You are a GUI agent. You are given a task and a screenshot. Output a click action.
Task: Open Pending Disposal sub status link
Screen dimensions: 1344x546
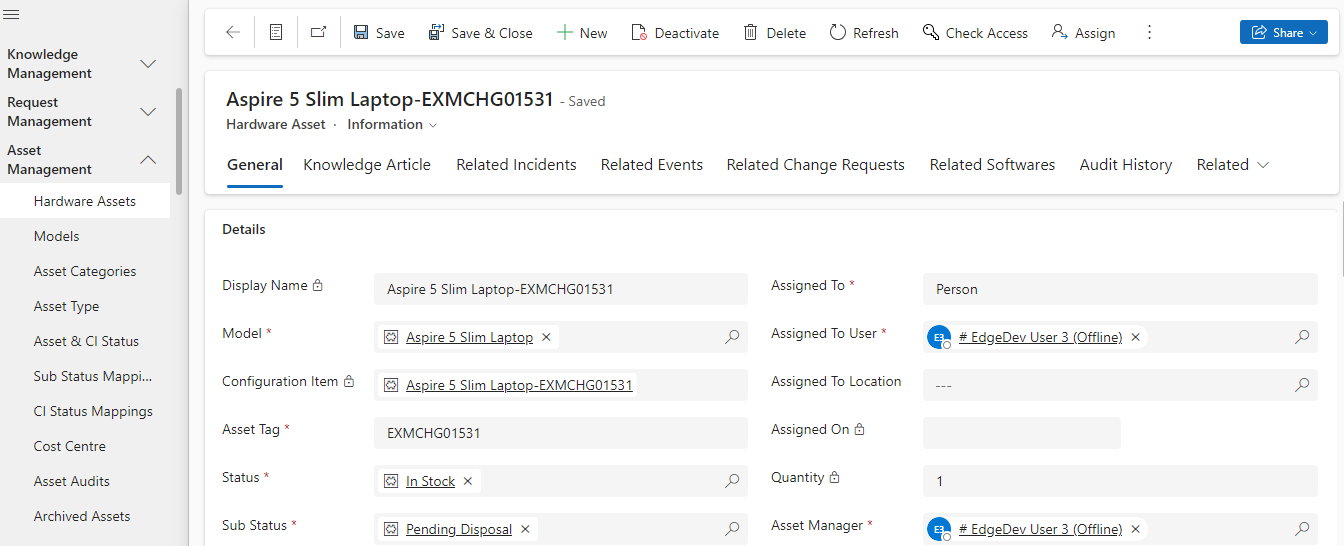[x=459, y=529]
